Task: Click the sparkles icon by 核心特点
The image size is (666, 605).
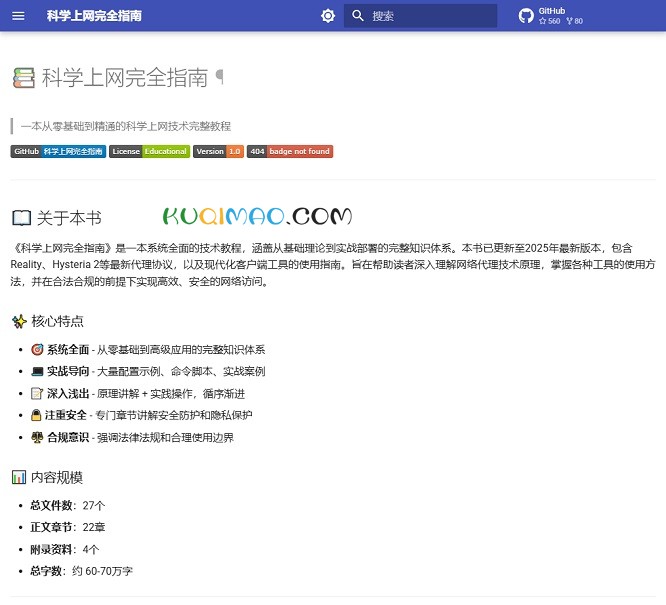Action: [19, 322]
